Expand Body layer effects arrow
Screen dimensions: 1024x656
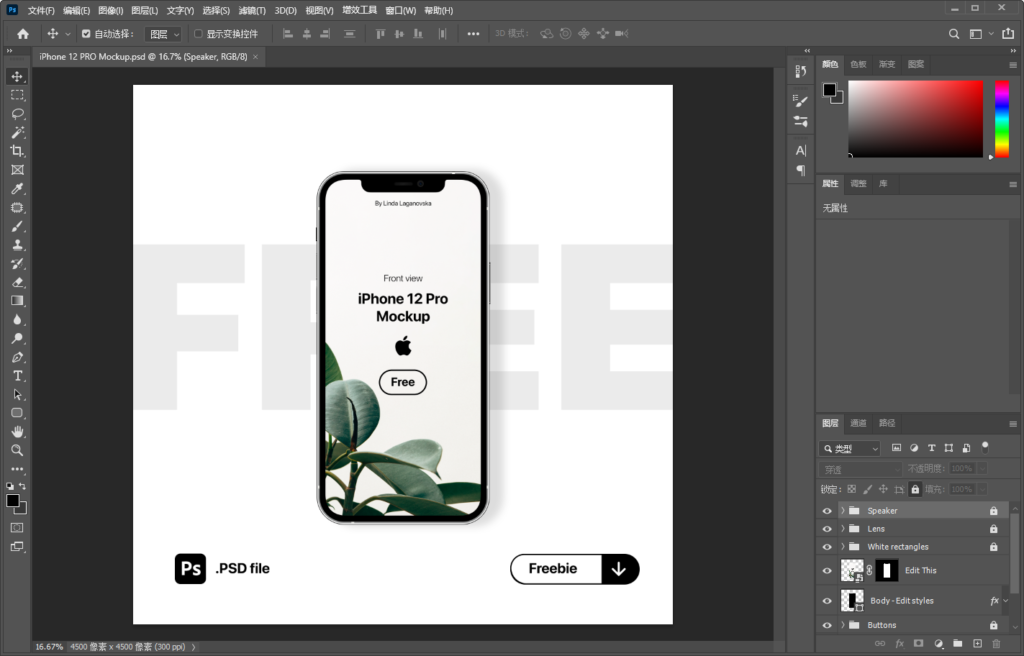coord(1006,601)
